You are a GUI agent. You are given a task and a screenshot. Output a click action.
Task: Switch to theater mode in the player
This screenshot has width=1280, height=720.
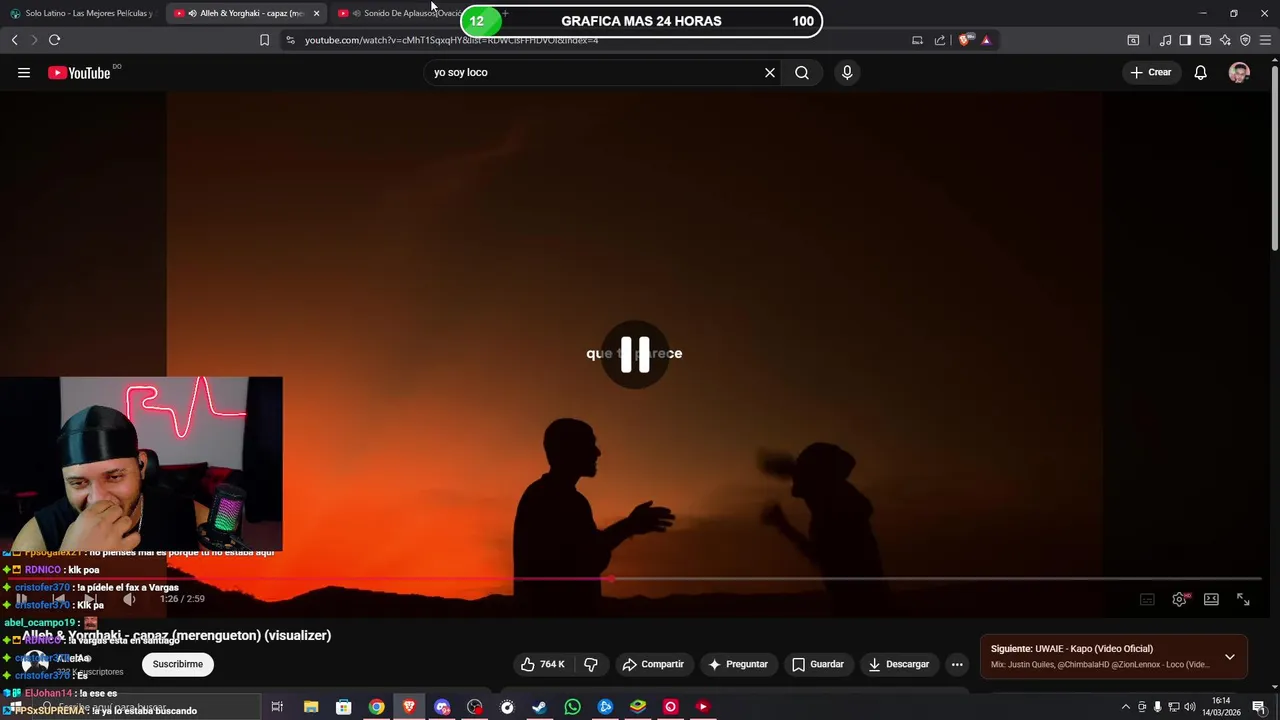(x=1211, y=599)
